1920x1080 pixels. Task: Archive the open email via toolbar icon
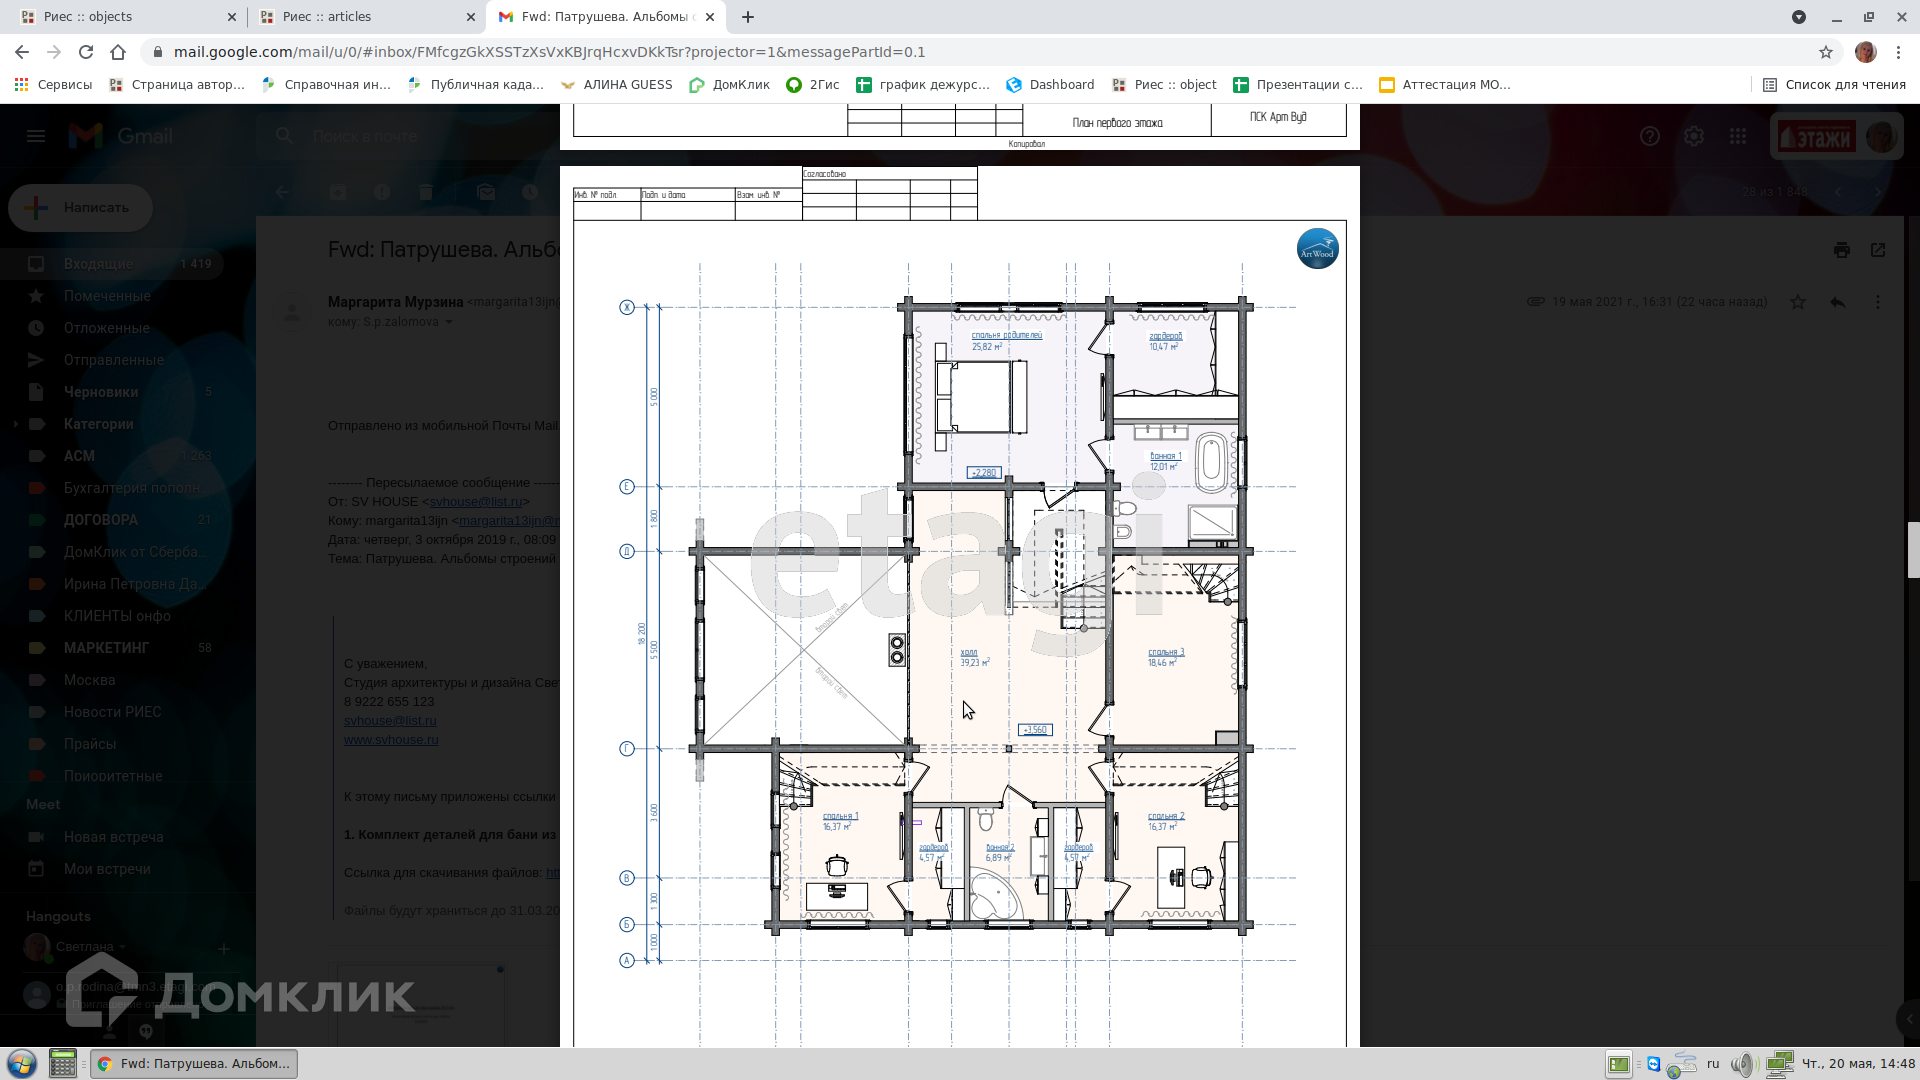coord(338,192)
